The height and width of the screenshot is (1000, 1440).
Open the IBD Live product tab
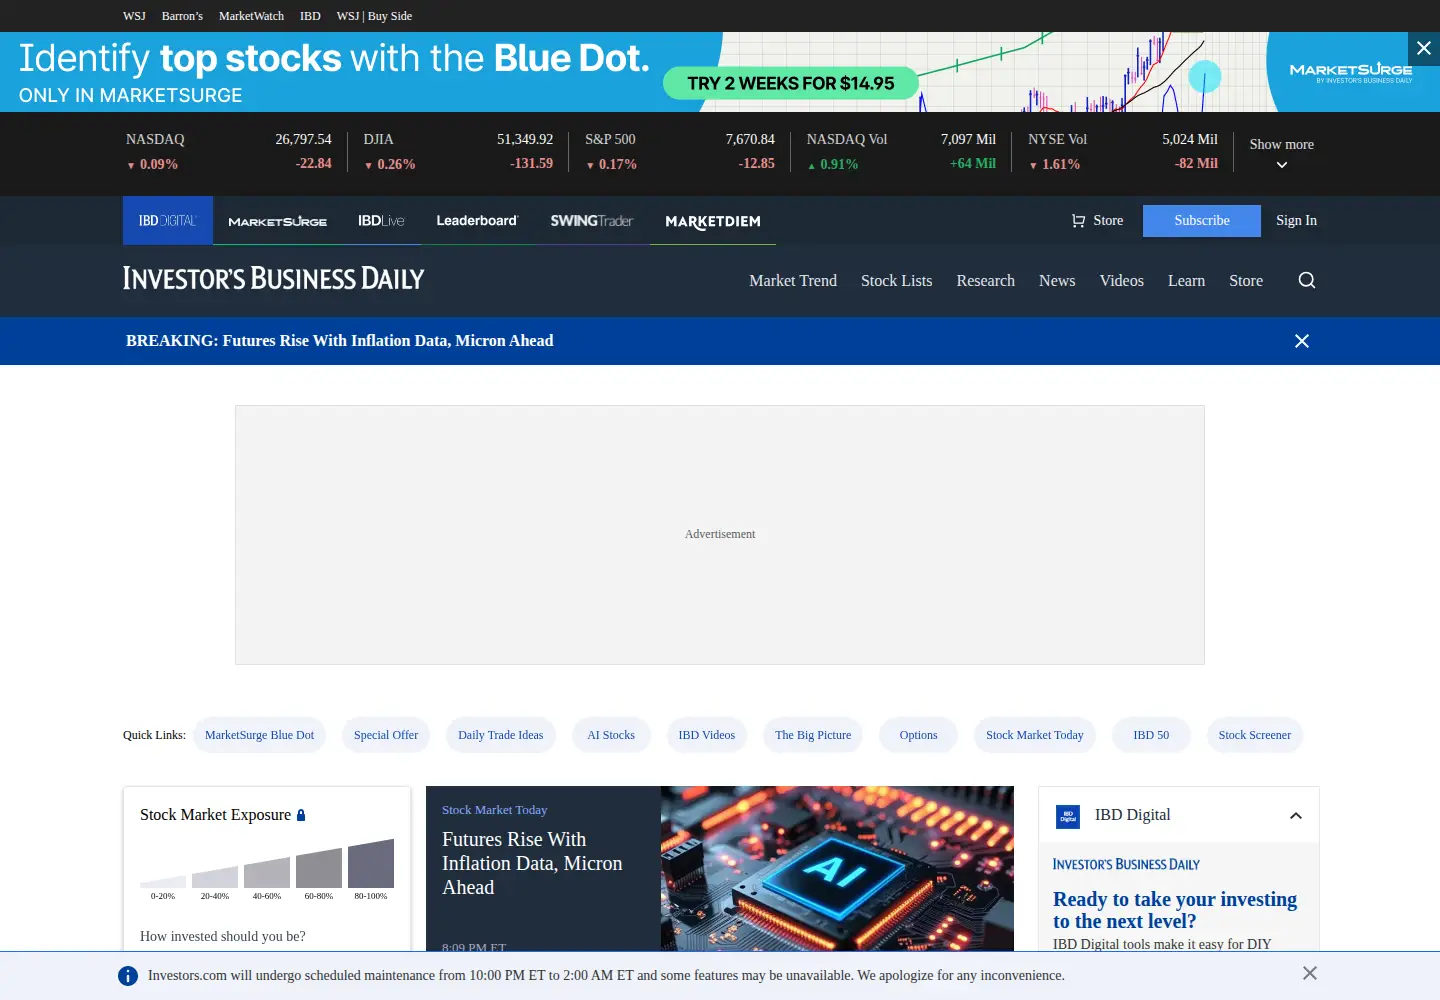coord(381,221)
